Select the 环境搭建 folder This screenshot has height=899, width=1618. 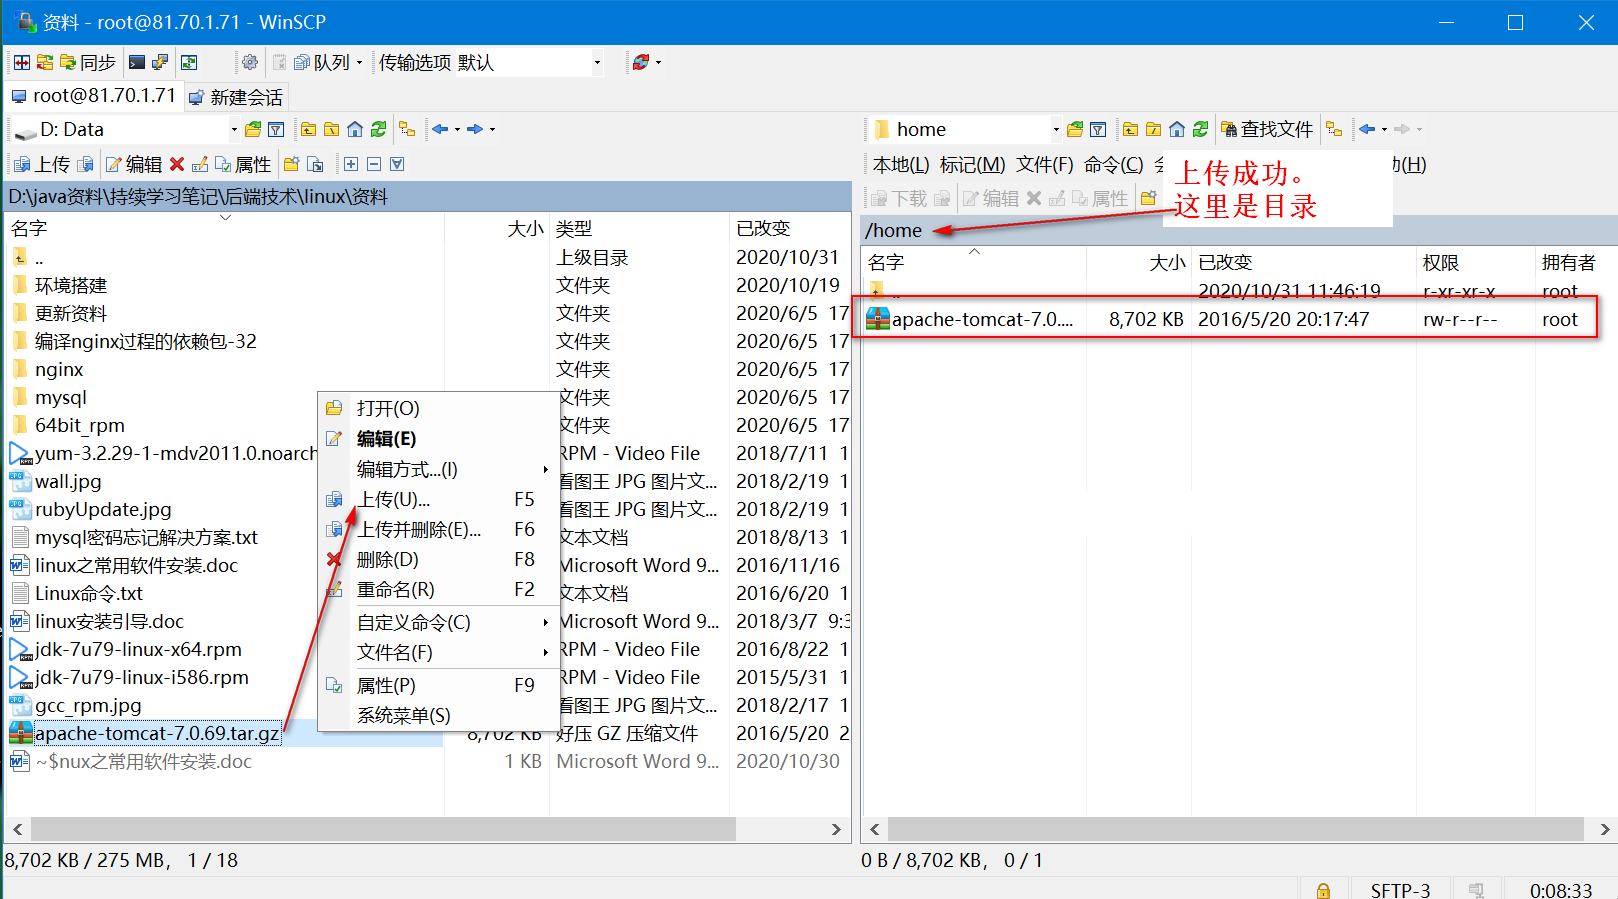tap(71, 285)
